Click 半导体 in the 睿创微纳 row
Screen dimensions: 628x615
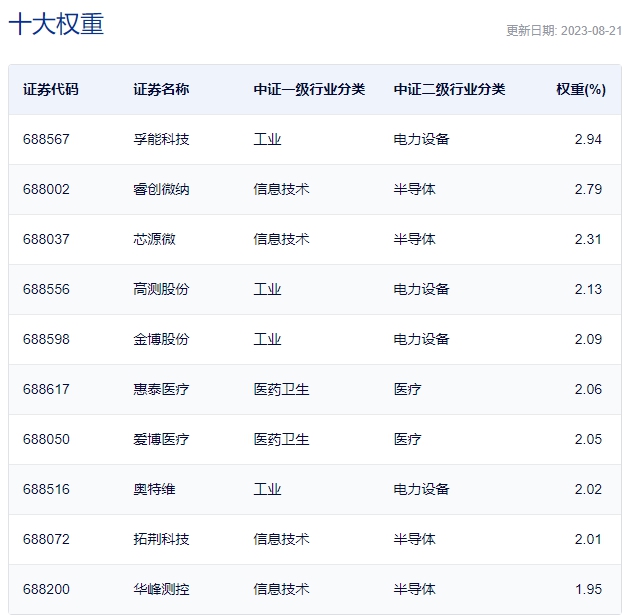415,189
